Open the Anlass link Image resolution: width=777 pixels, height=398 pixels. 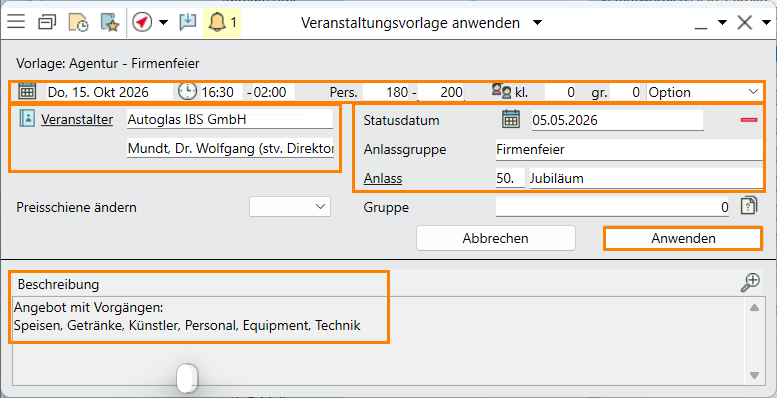383,178
